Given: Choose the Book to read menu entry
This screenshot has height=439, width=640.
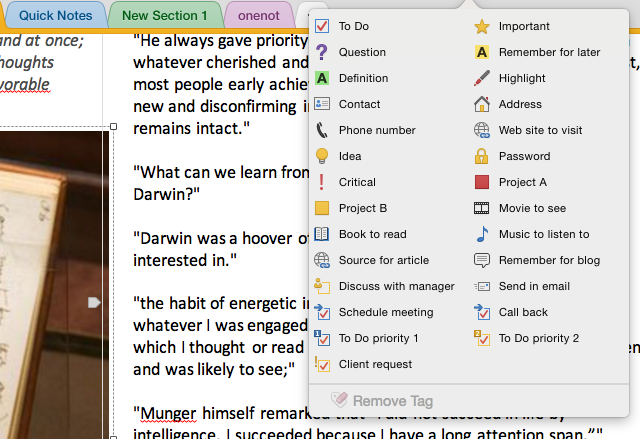Looking at the screenshot, I should [372, 234].
